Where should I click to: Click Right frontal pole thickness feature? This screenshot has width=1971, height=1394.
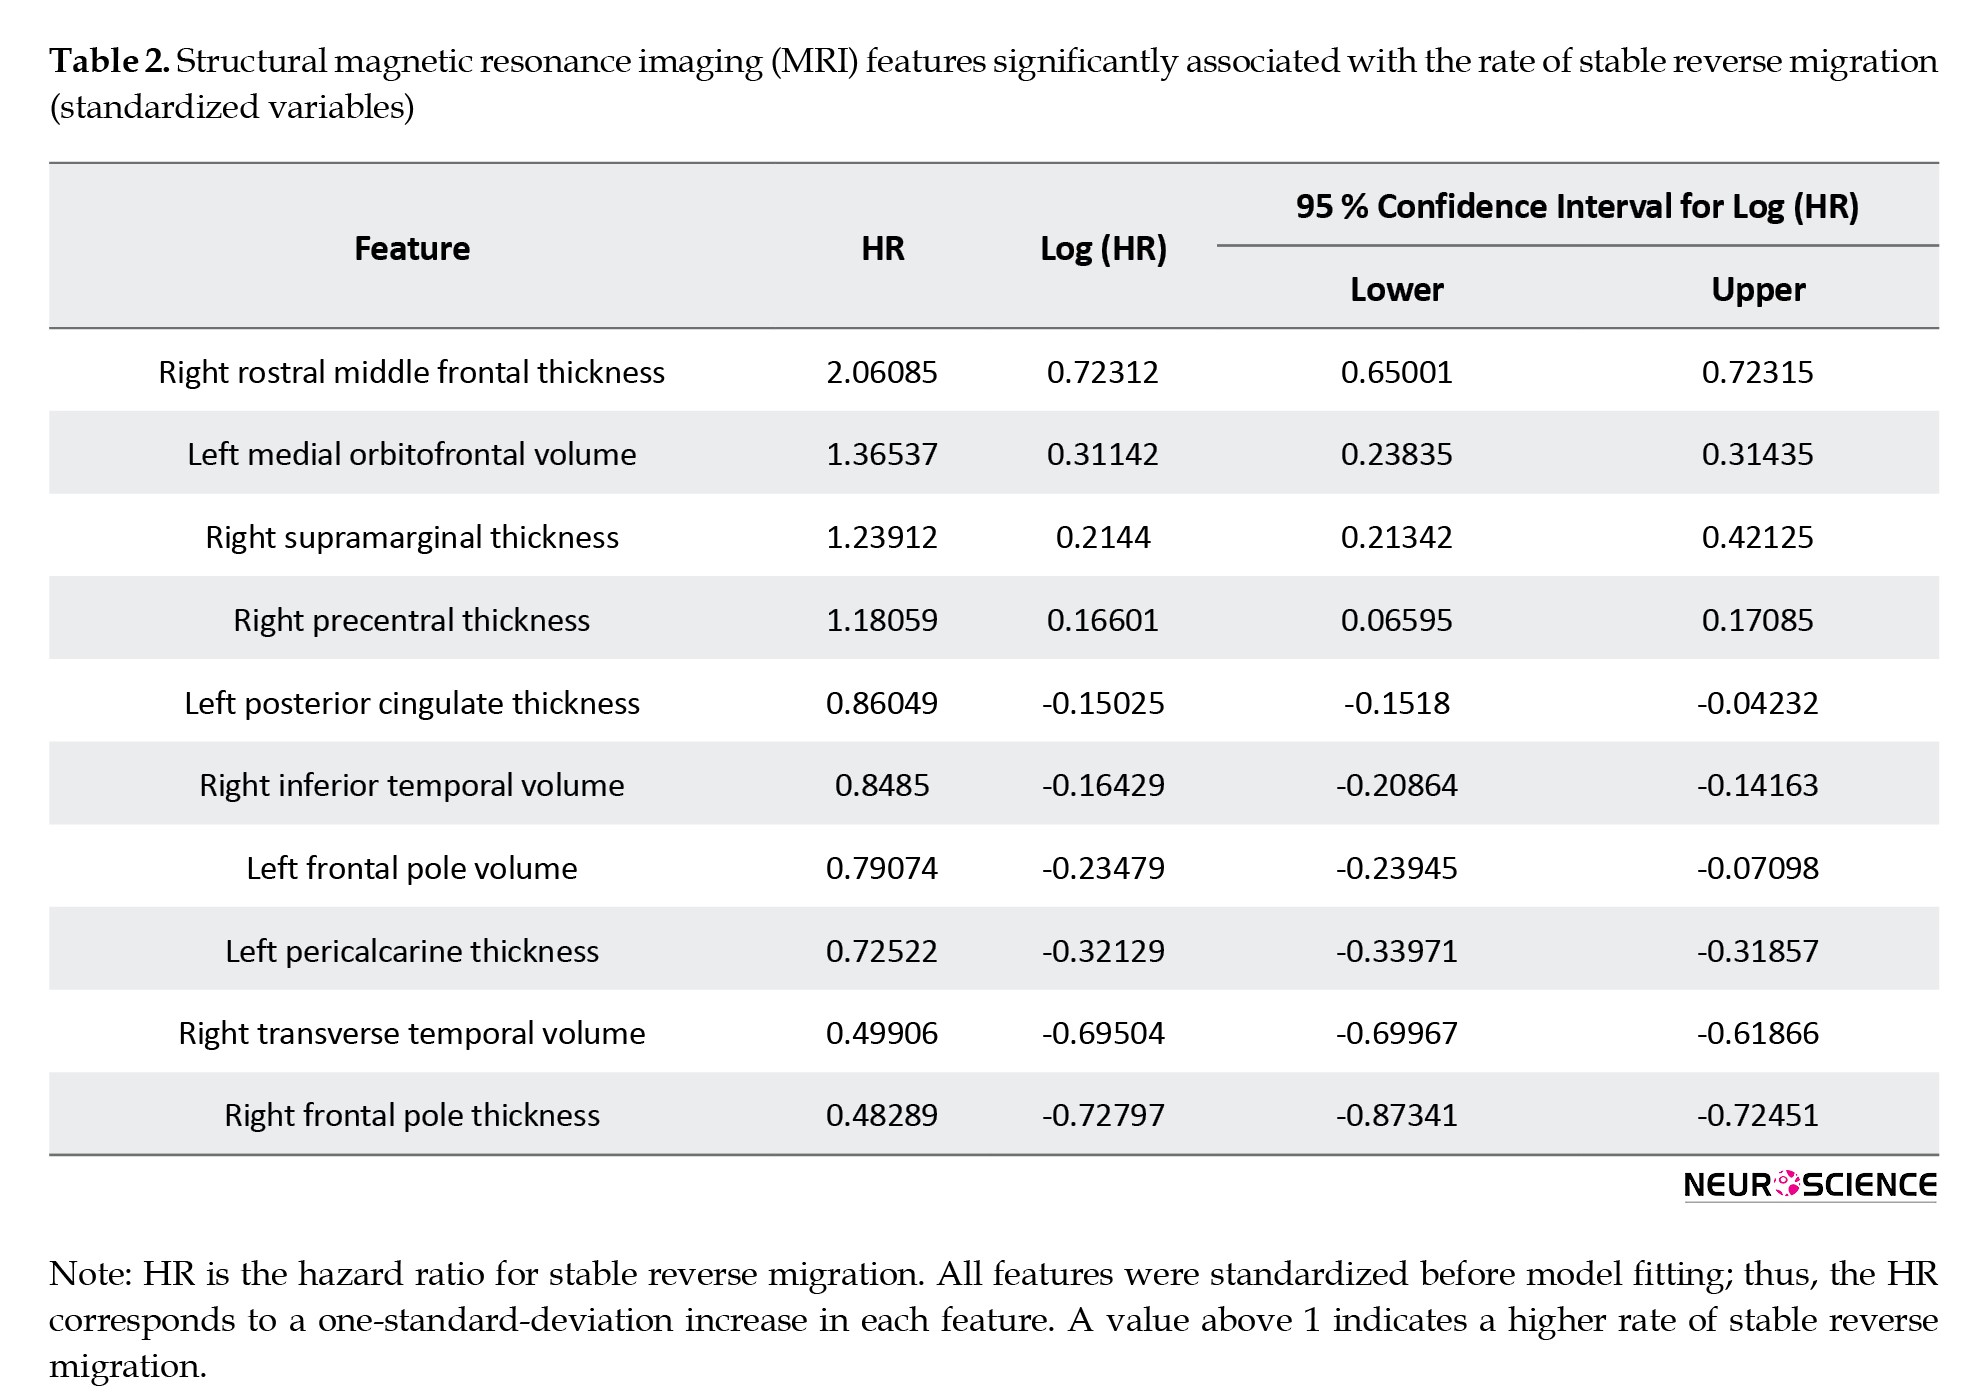click(412, 1115)
